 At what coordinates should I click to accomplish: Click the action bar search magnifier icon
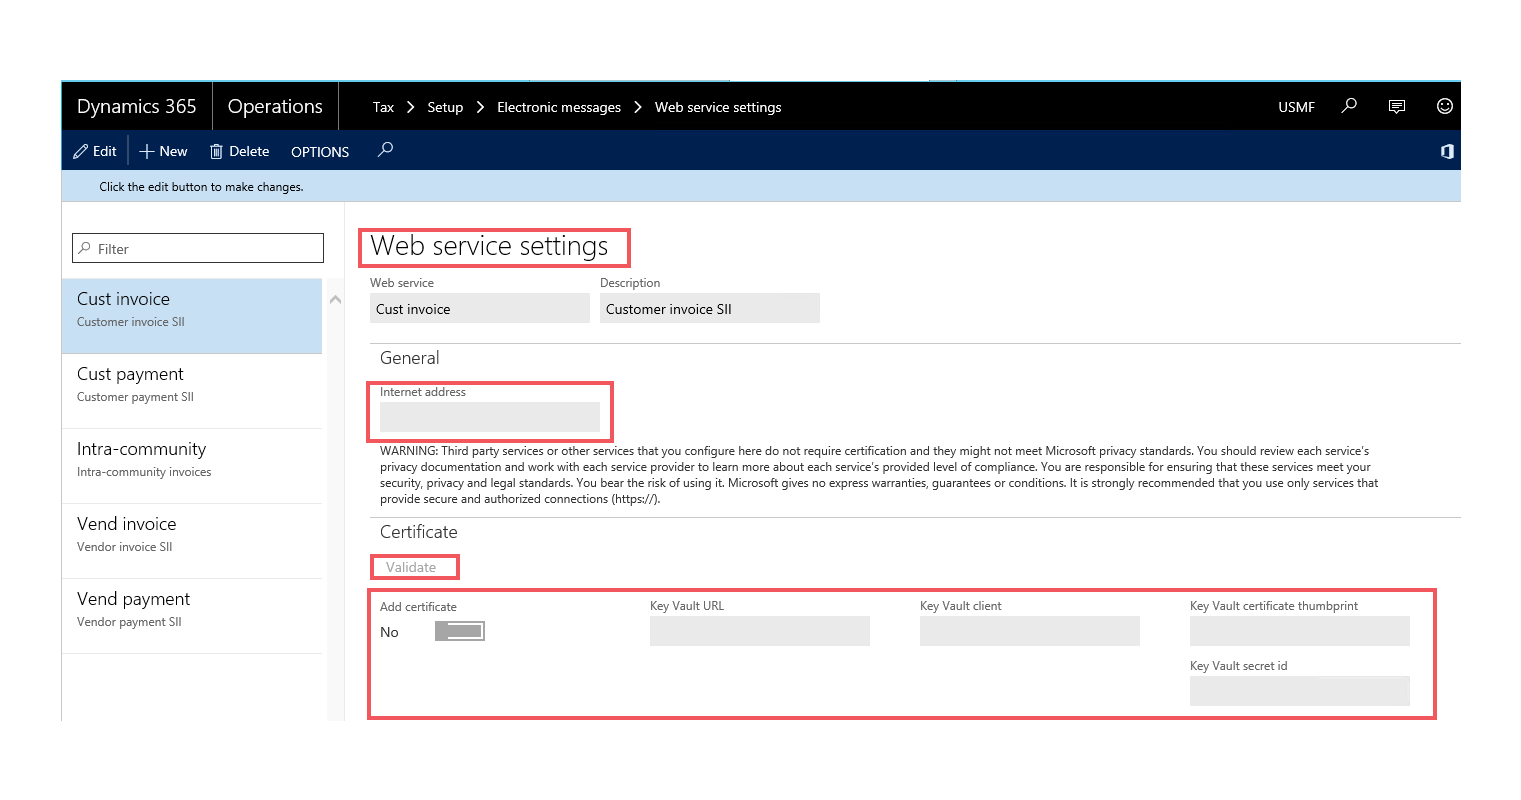(x=385, y=150)
